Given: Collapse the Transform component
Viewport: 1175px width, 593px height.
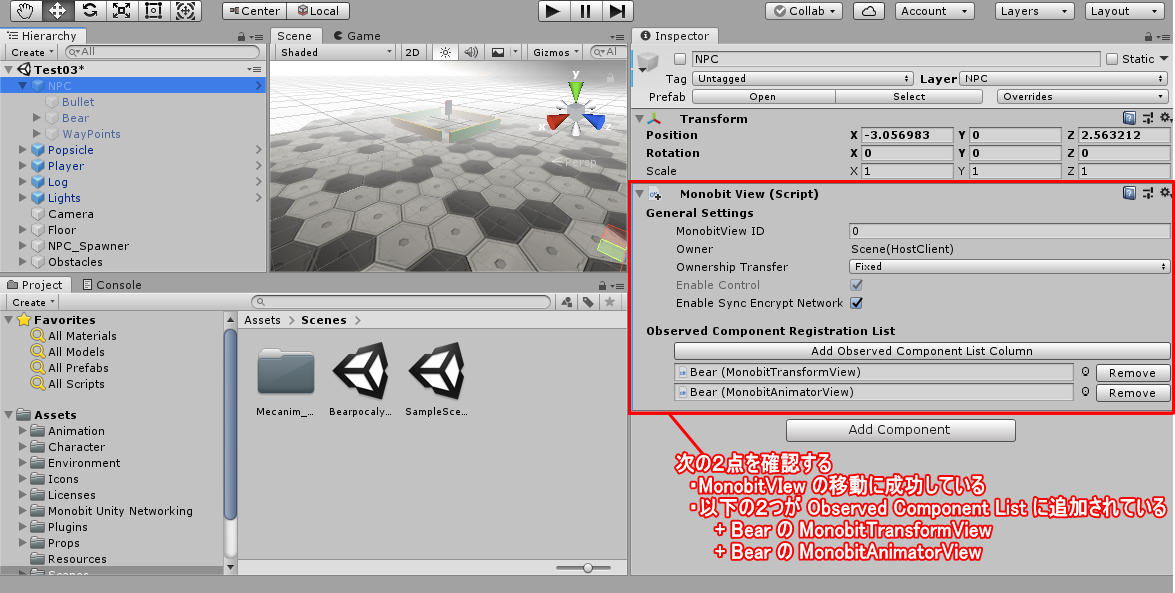Looking at the screenshot, I should [x=639, y=118].
